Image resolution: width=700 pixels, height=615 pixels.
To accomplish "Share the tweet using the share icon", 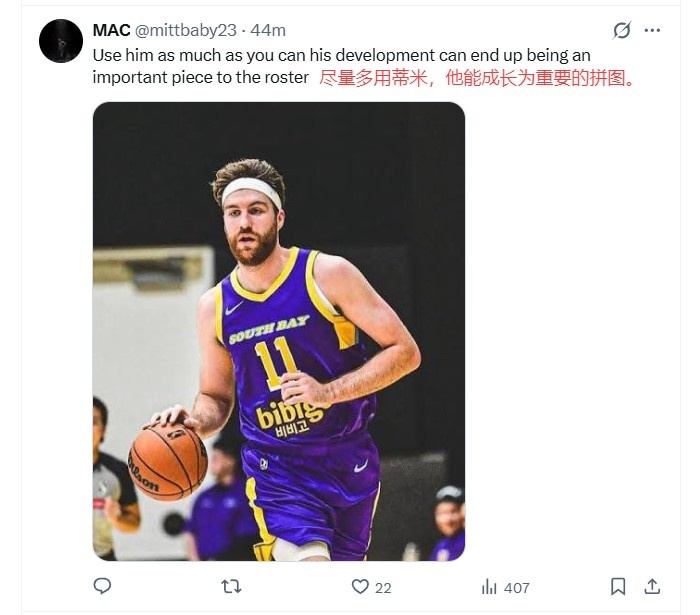I will click(x=651, y=587).
